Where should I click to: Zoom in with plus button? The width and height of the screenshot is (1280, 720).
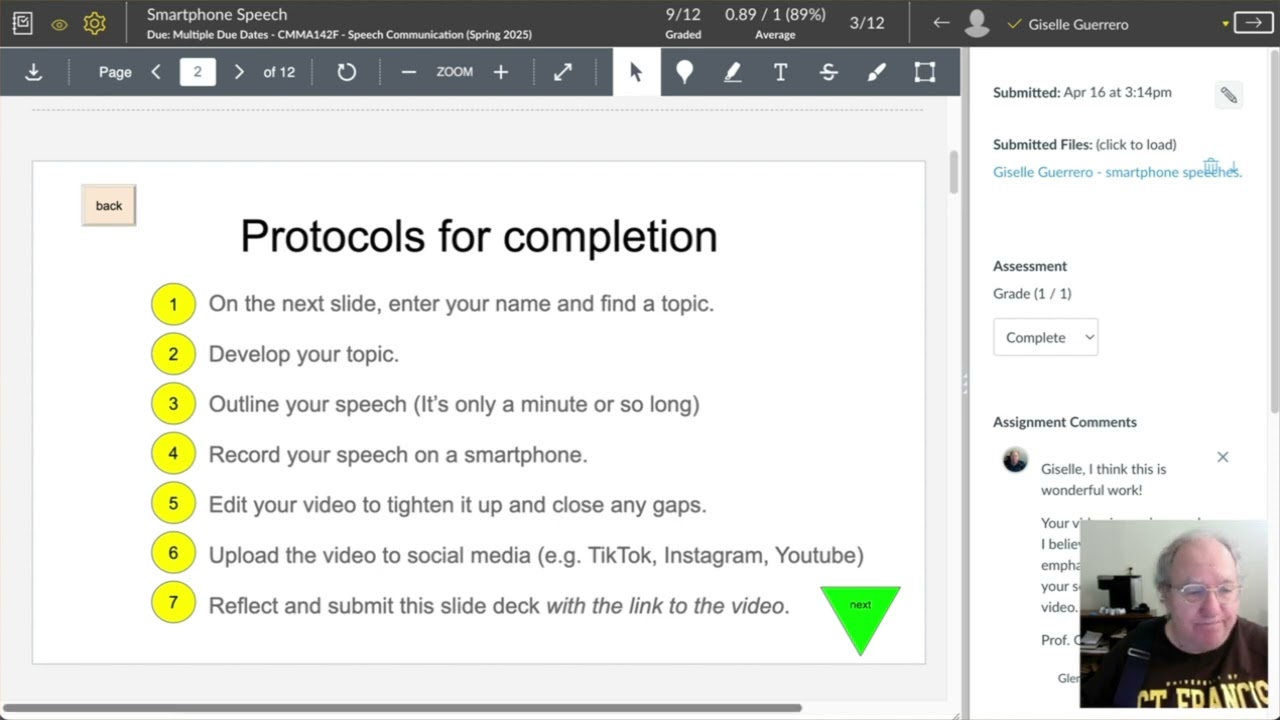pyautogui.click(x=501, y=72)
